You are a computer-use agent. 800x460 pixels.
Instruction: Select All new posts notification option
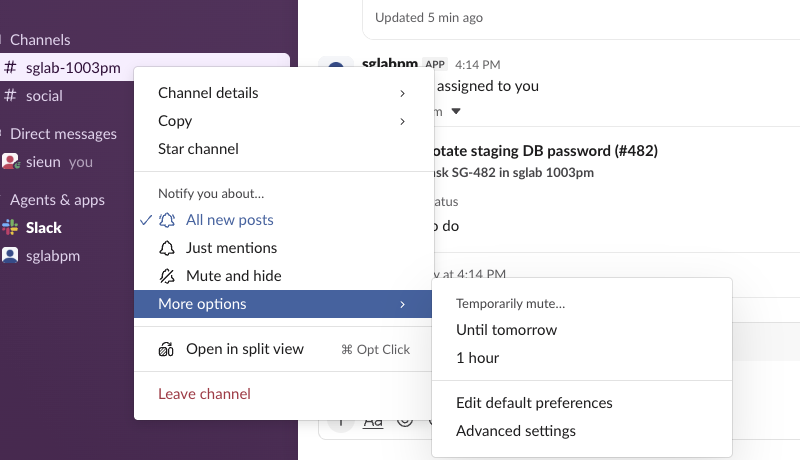tap(283, 220)
